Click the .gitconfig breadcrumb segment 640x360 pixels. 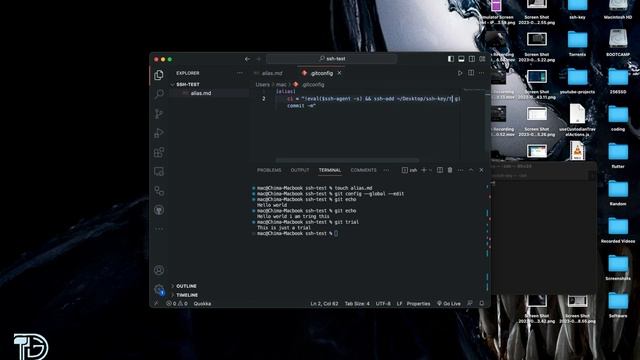tap(313, 84)
